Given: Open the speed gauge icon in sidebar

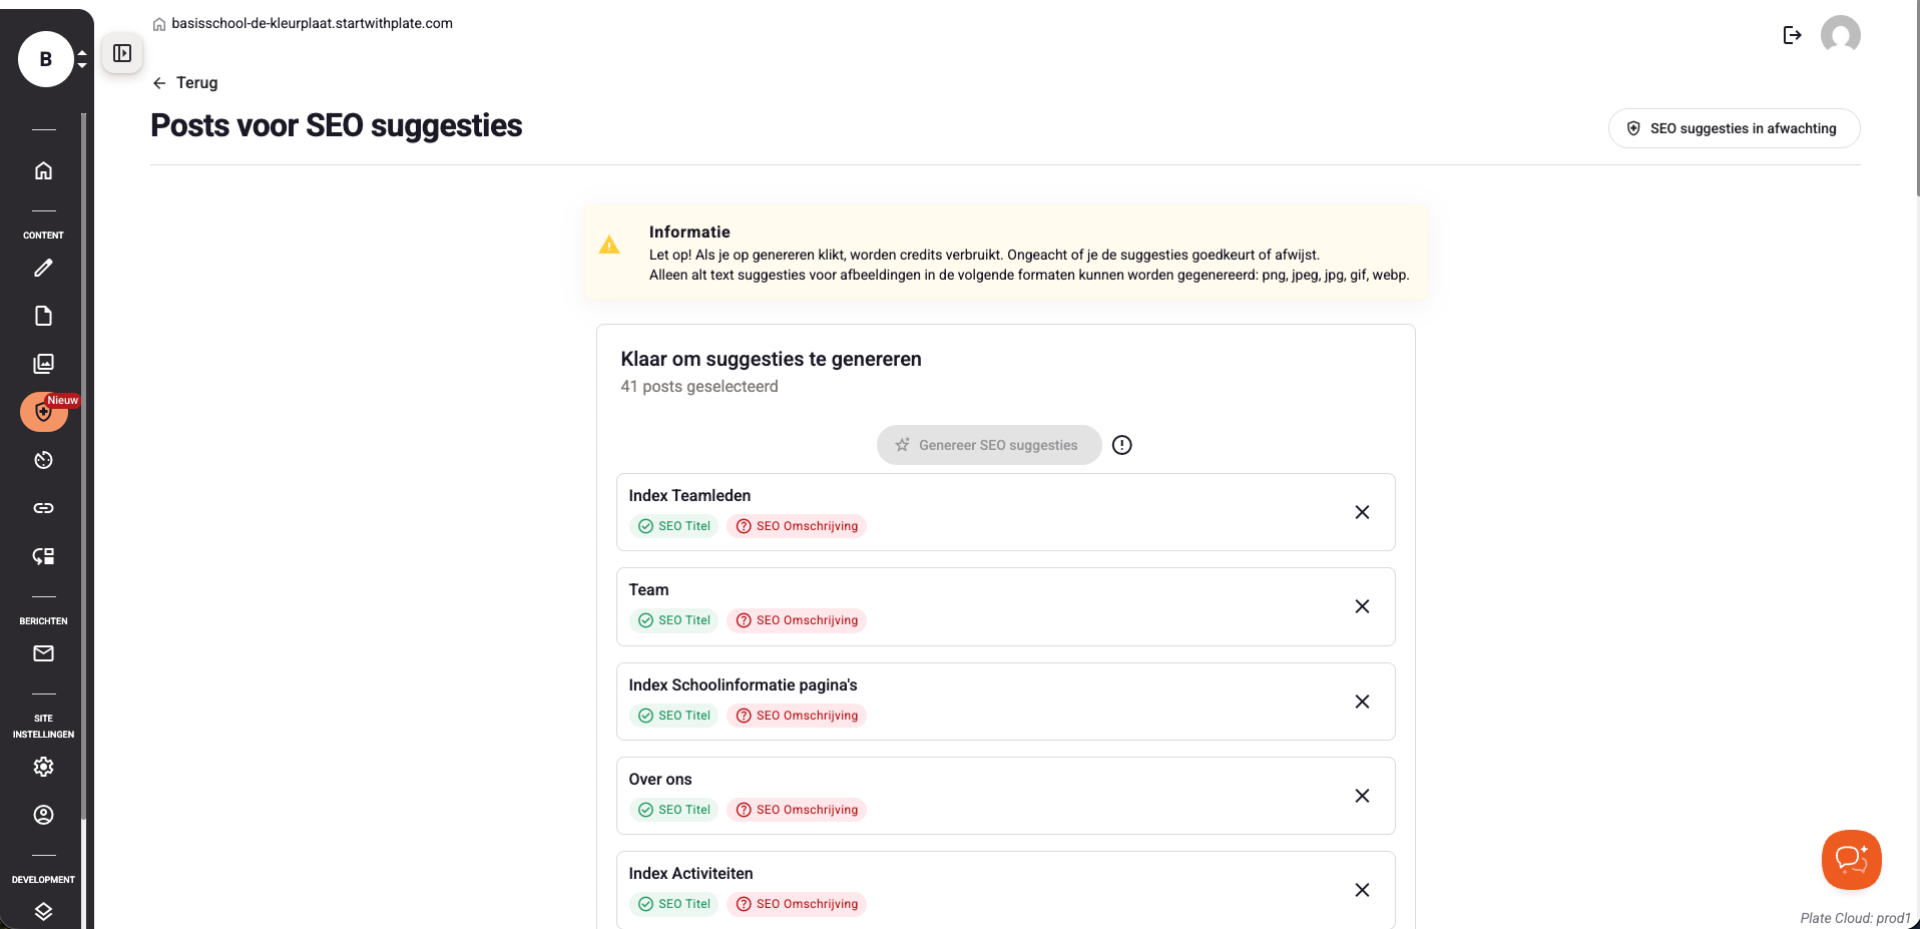Looking at the screenshot, I should click(x=43, y=460).
